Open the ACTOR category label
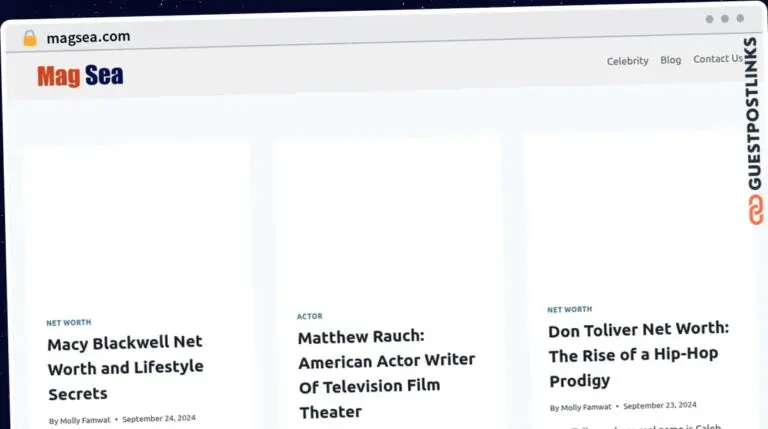The width and height of the screenshot is (768, 429). pos(310,316)
